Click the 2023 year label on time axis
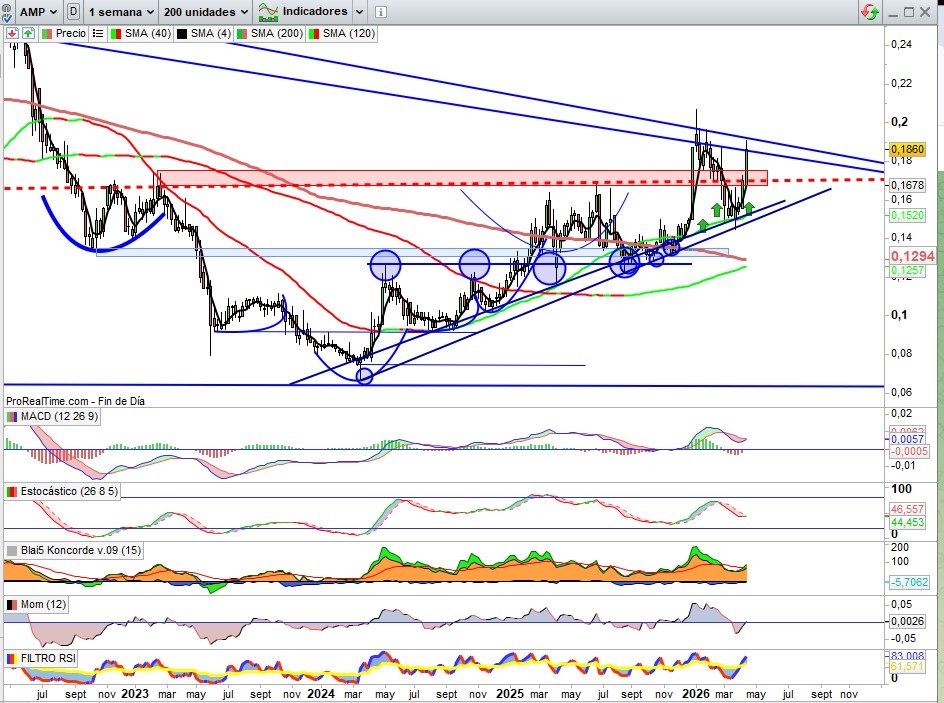The image size is (944, 703). pyautogui.click(x=135, y=693)
